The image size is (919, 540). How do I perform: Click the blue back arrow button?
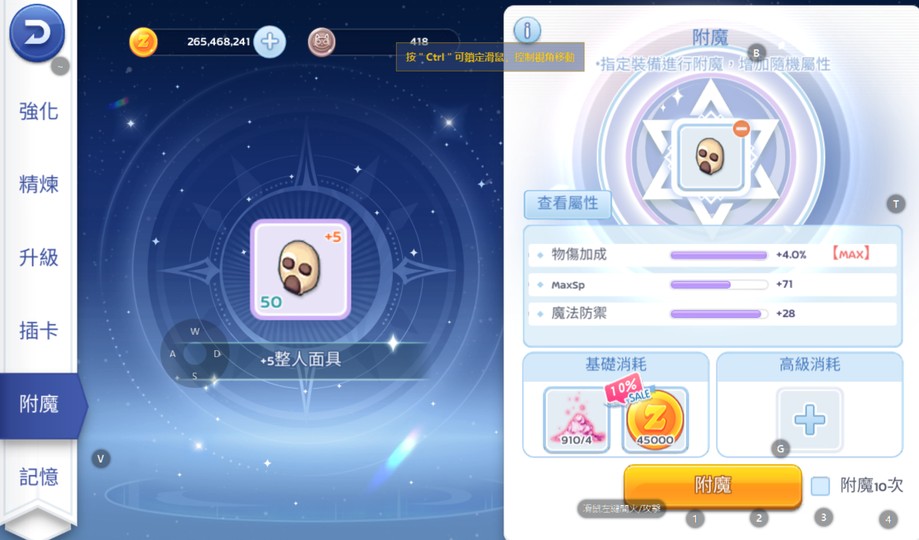[x=37, y=33]
